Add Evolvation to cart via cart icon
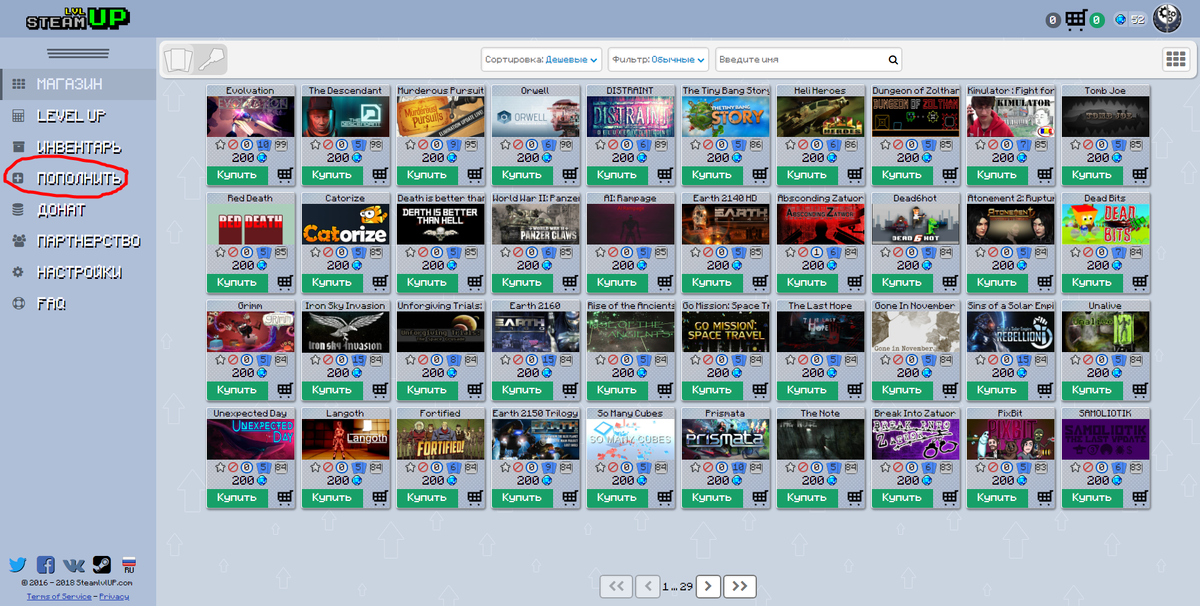This screenshot has width=1200, height=606. click(x=285, y=175)
